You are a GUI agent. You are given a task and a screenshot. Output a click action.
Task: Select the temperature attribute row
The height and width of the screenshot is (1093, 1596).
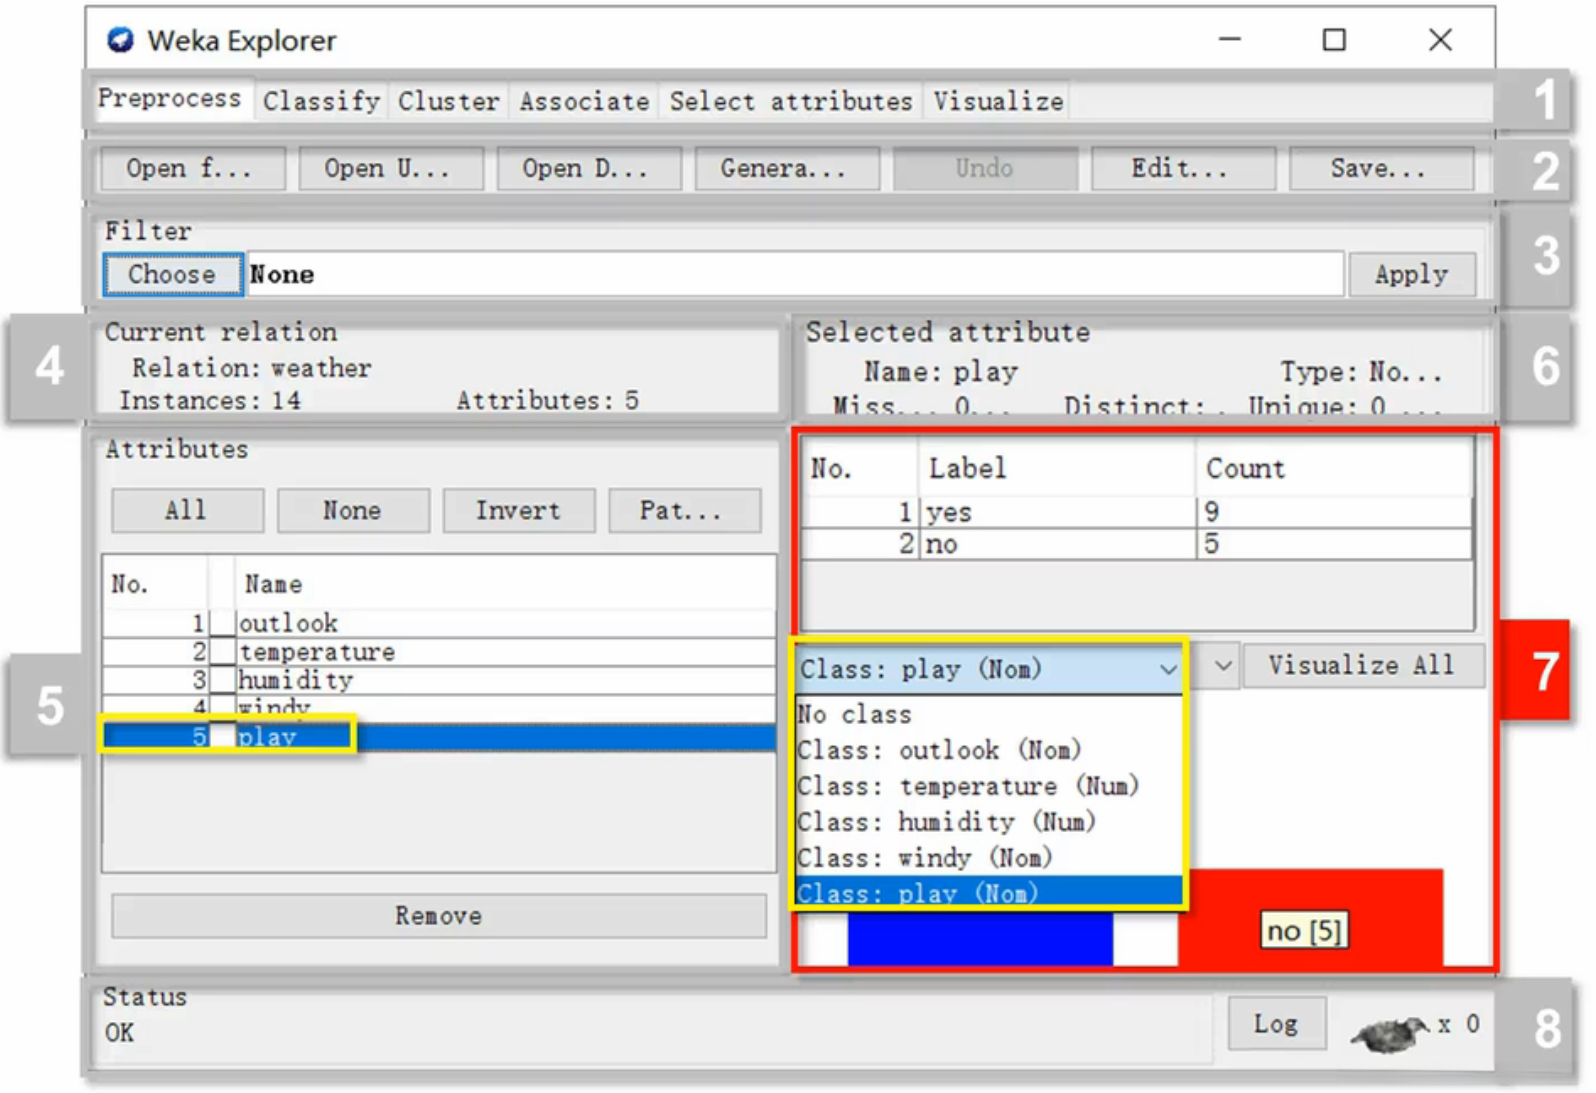click(440, 652)
